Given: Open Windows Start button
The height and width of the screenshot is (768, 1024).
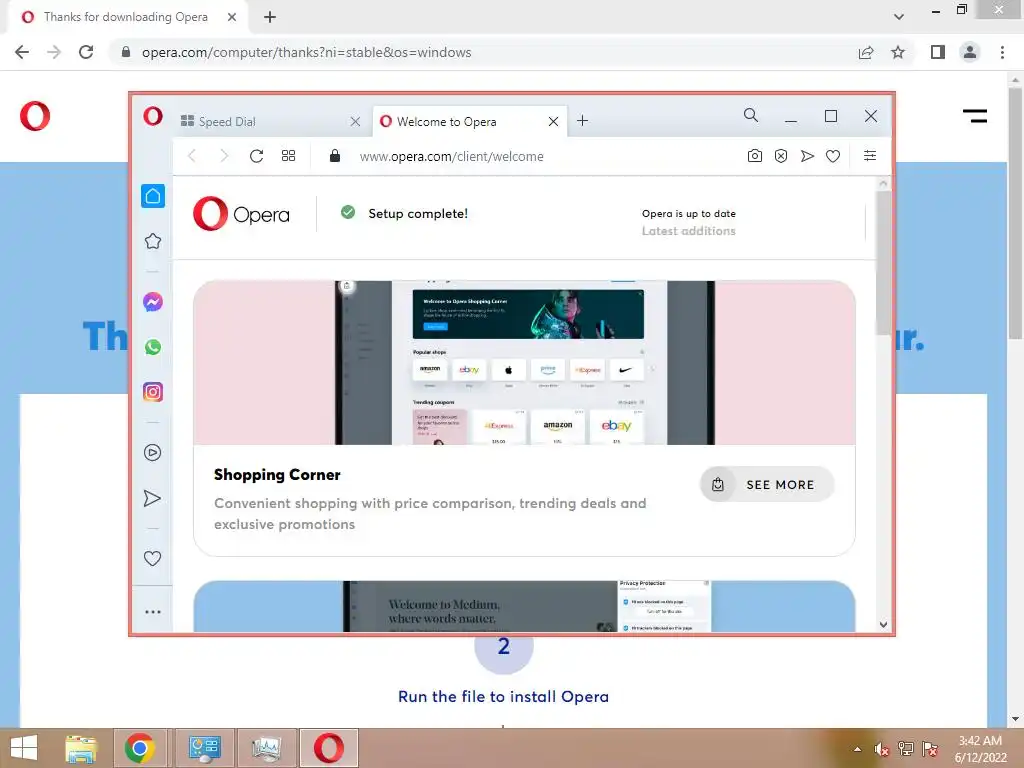Looking at the screenshot, I should click(24, 748).
